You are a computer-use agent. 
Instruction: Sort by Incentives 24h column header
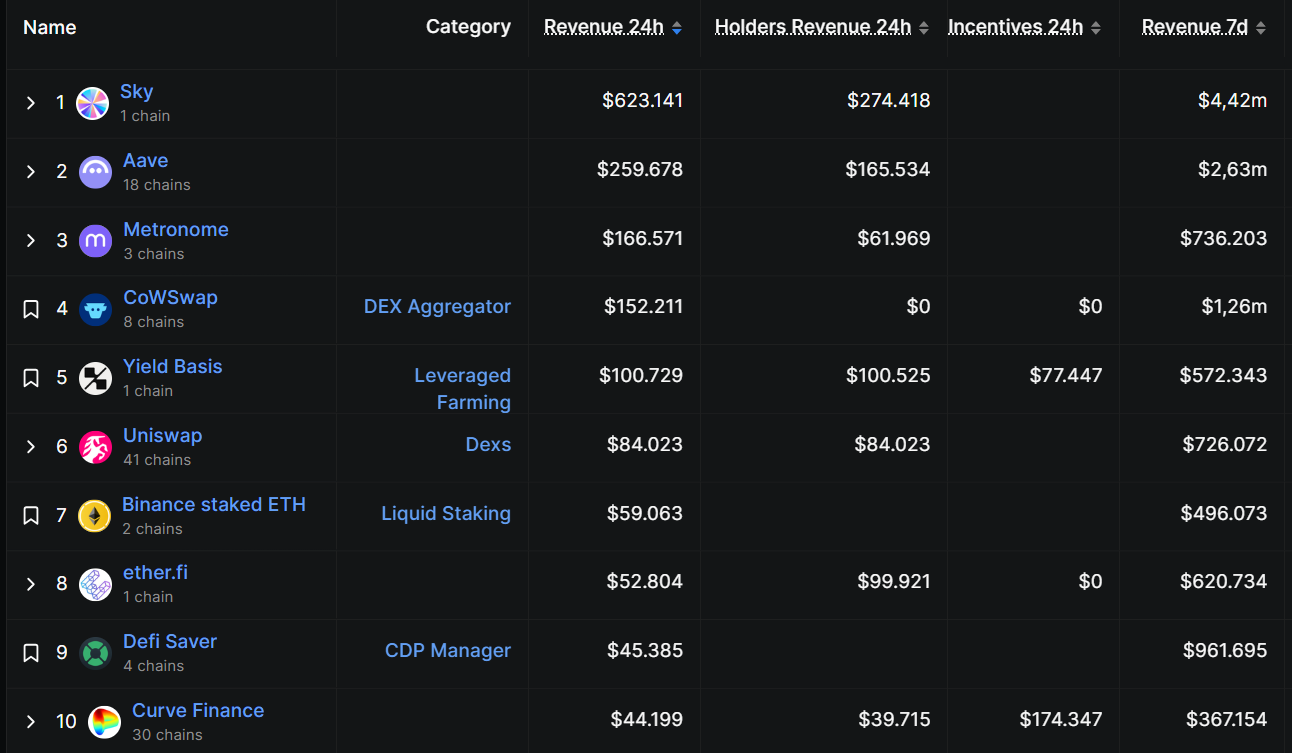(1015, 27)
